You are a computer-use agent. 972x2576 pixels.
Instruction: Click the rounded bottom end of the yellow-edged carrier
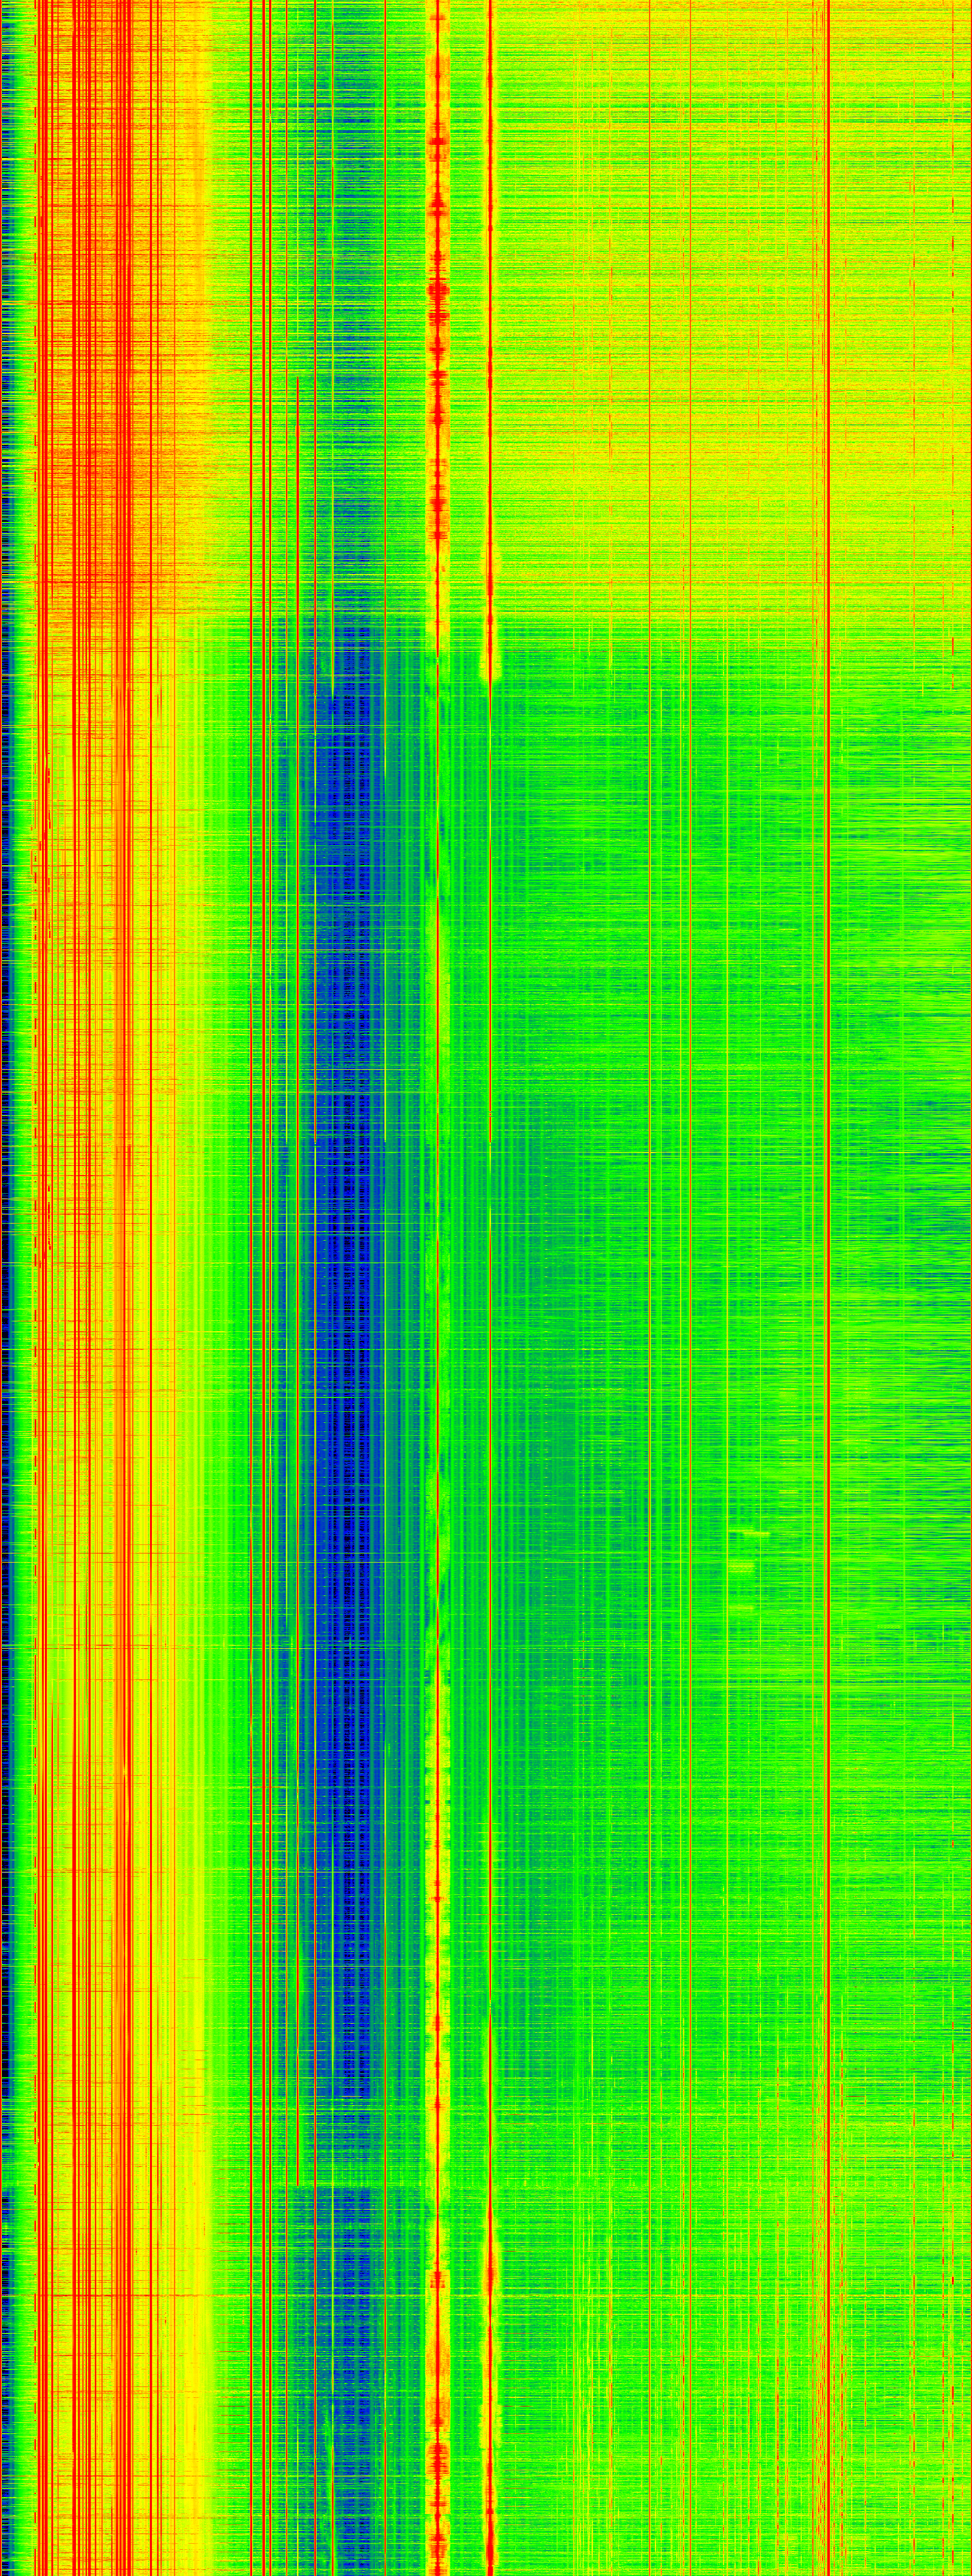point(490,676)
